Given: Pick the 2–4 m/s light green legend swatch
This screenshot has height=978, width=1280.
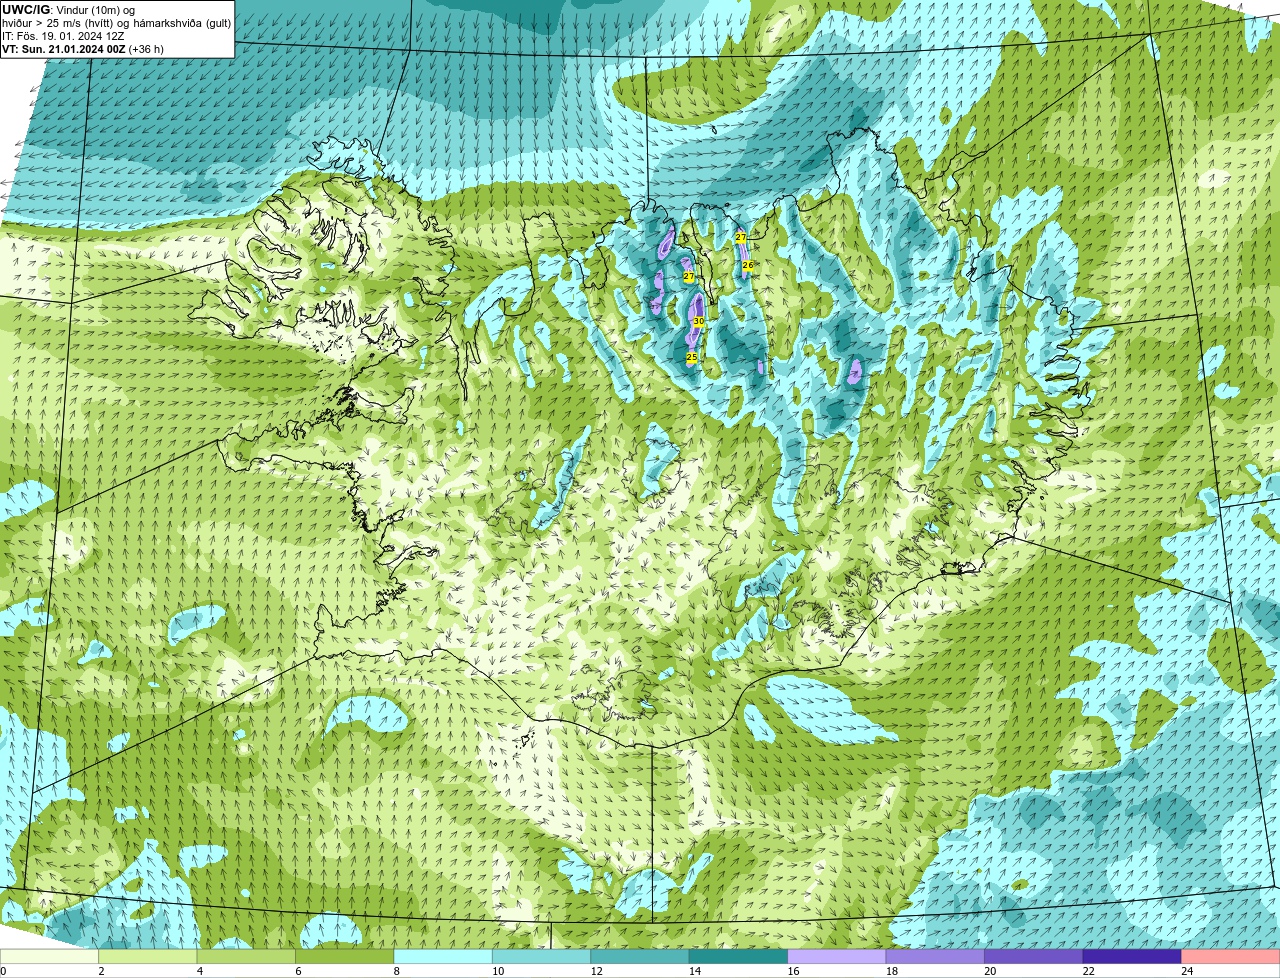Looking at the screenshot, I should pos(148,957).
